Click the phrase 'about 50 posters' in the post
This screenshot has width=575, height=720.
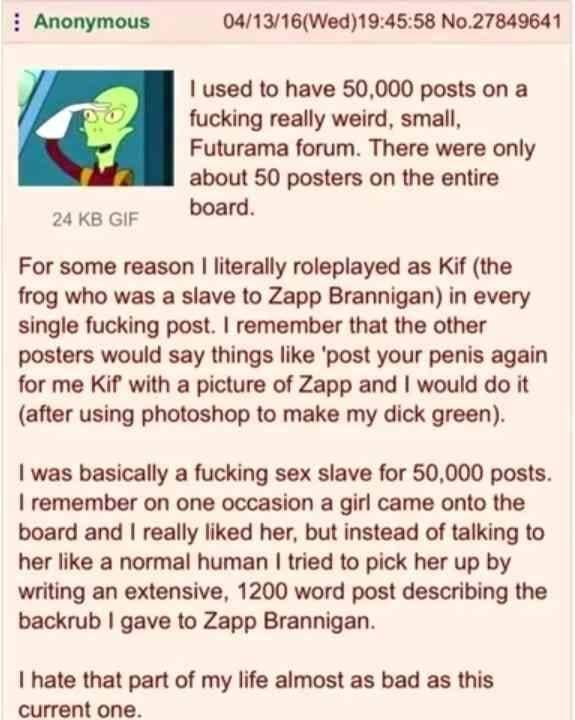coord(276,178)
